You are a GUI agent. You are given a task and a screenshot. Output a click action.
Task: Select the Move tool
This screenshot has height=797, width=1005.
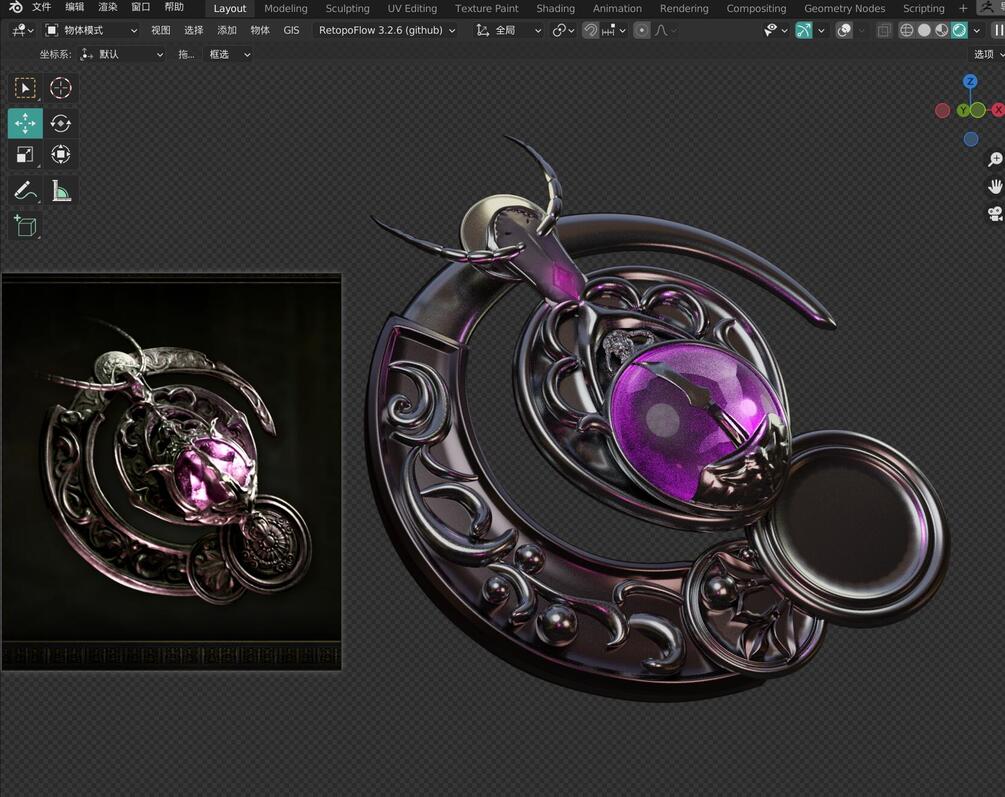(25, 123)
